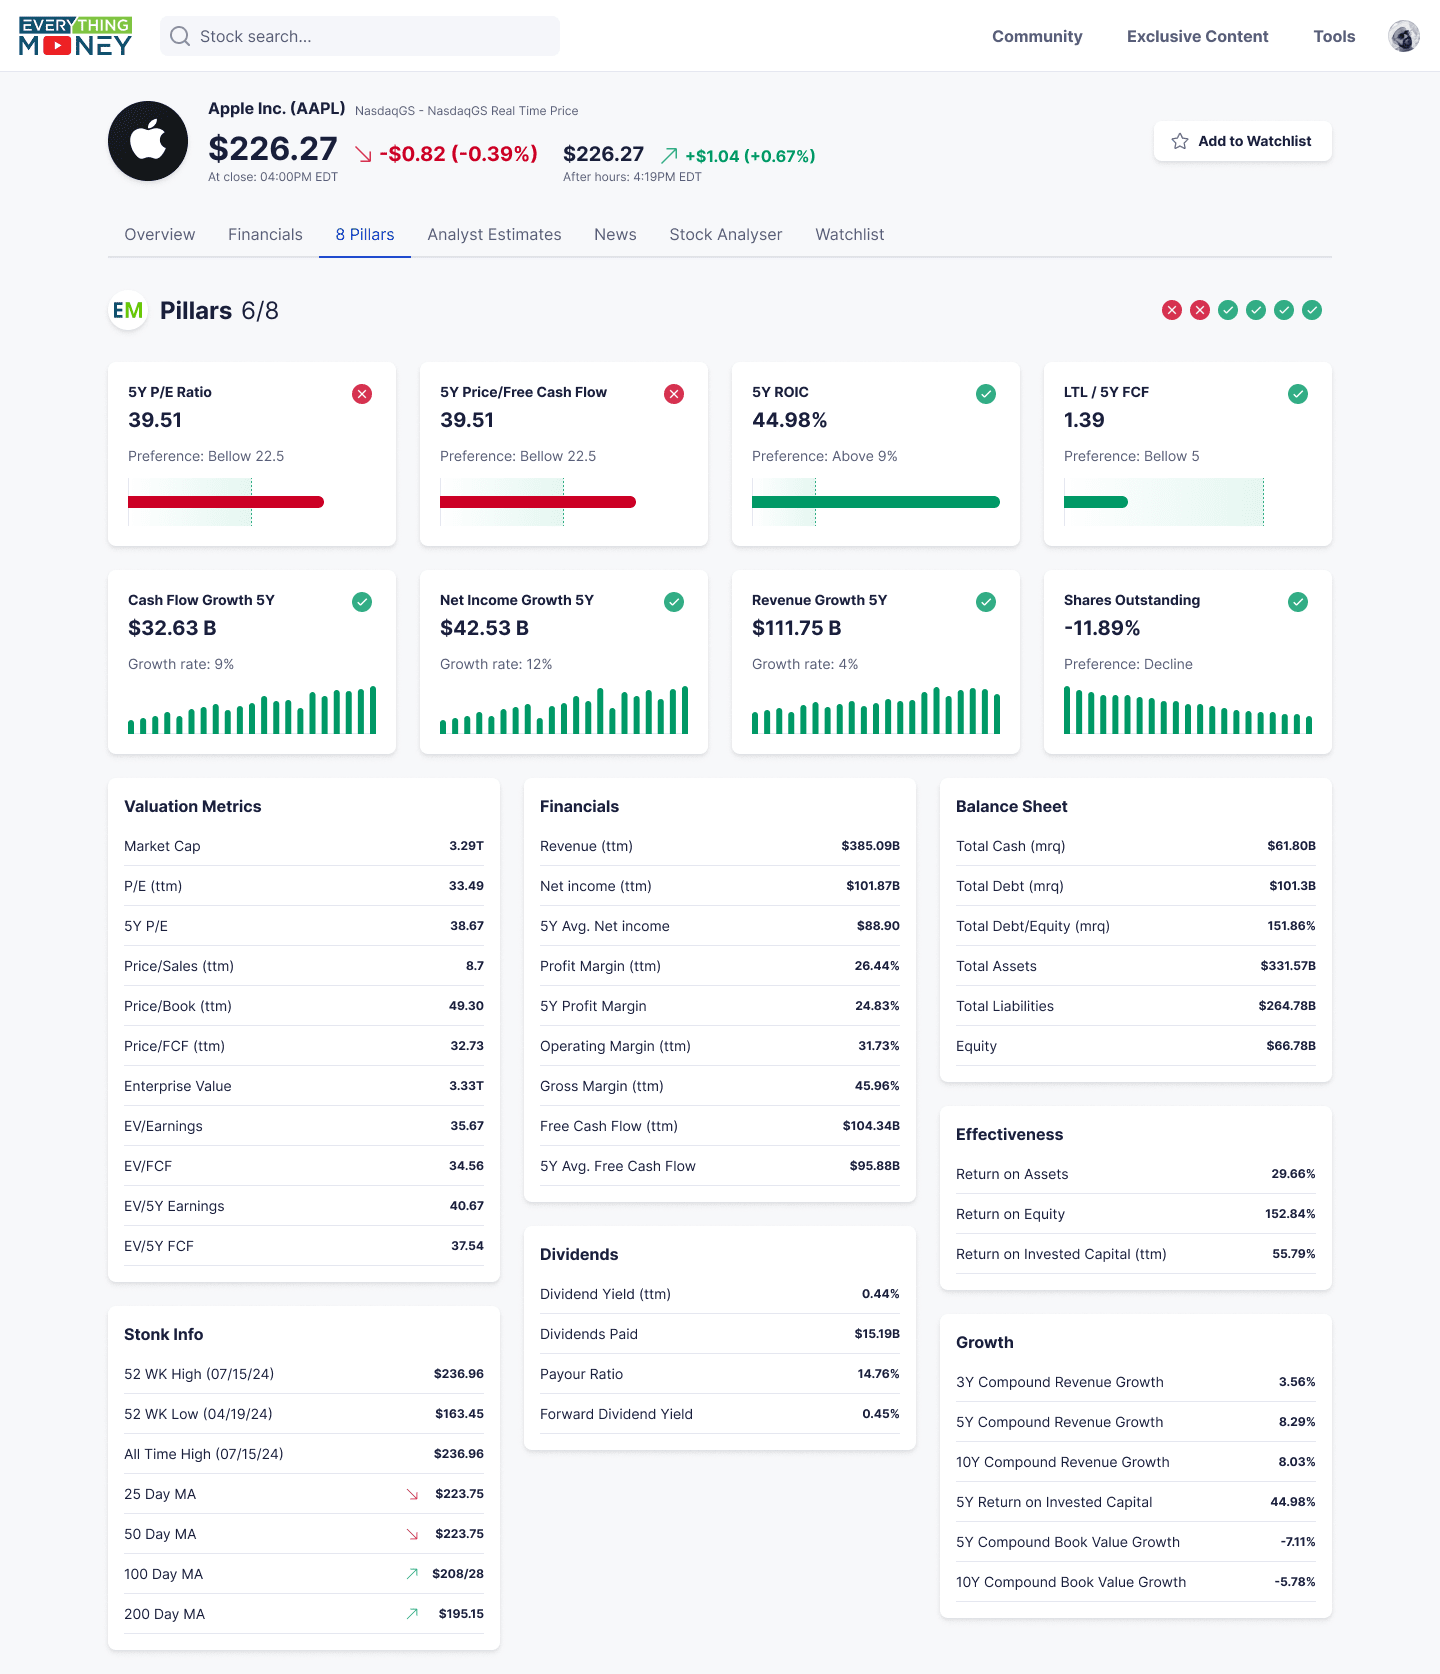The height and width of the screenshot is (1674, 1440).
Task: Click the 52 WK Low (04/19/24) row label
Action: [198, 1414]
